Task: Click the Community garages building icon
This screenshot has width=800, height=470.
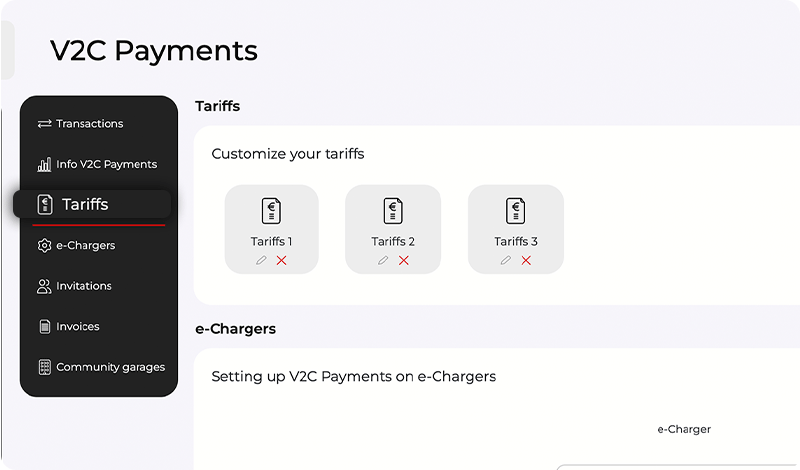Action: [44, 367]
